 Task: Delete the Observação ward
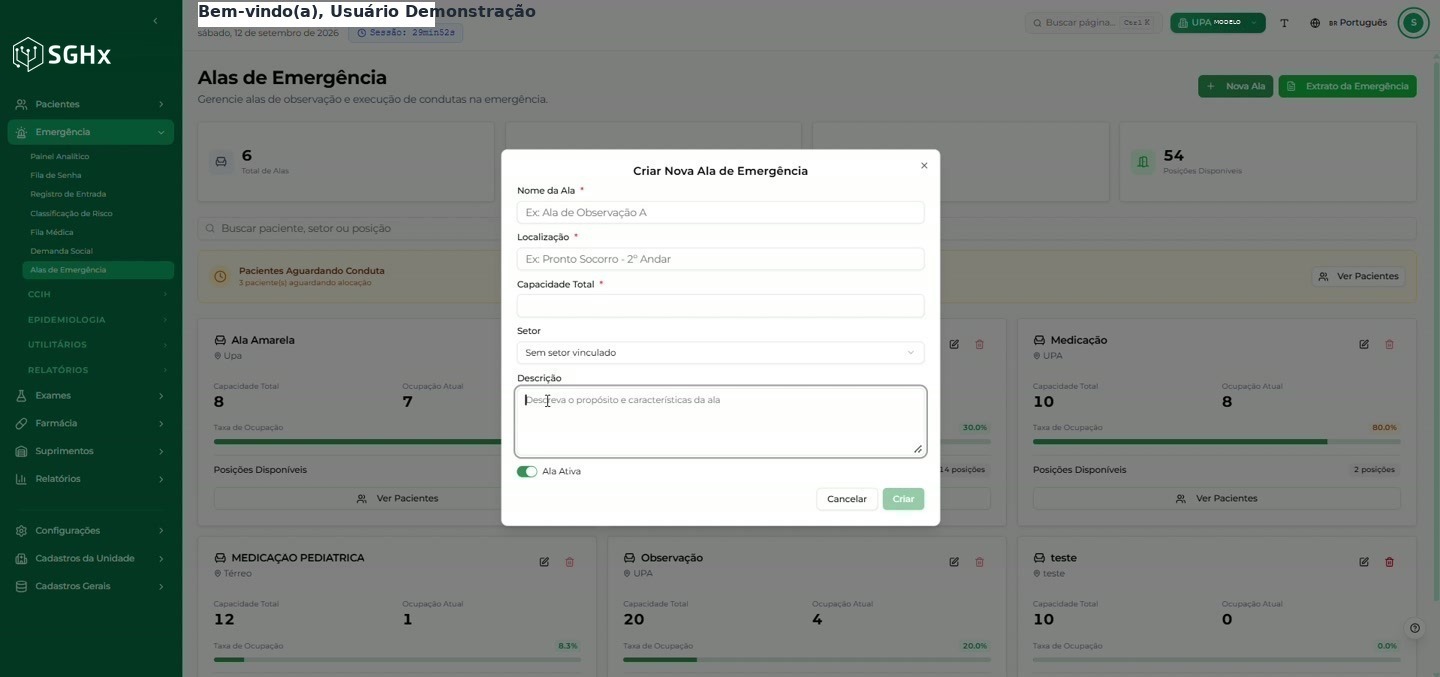click(x=979, y=562)
